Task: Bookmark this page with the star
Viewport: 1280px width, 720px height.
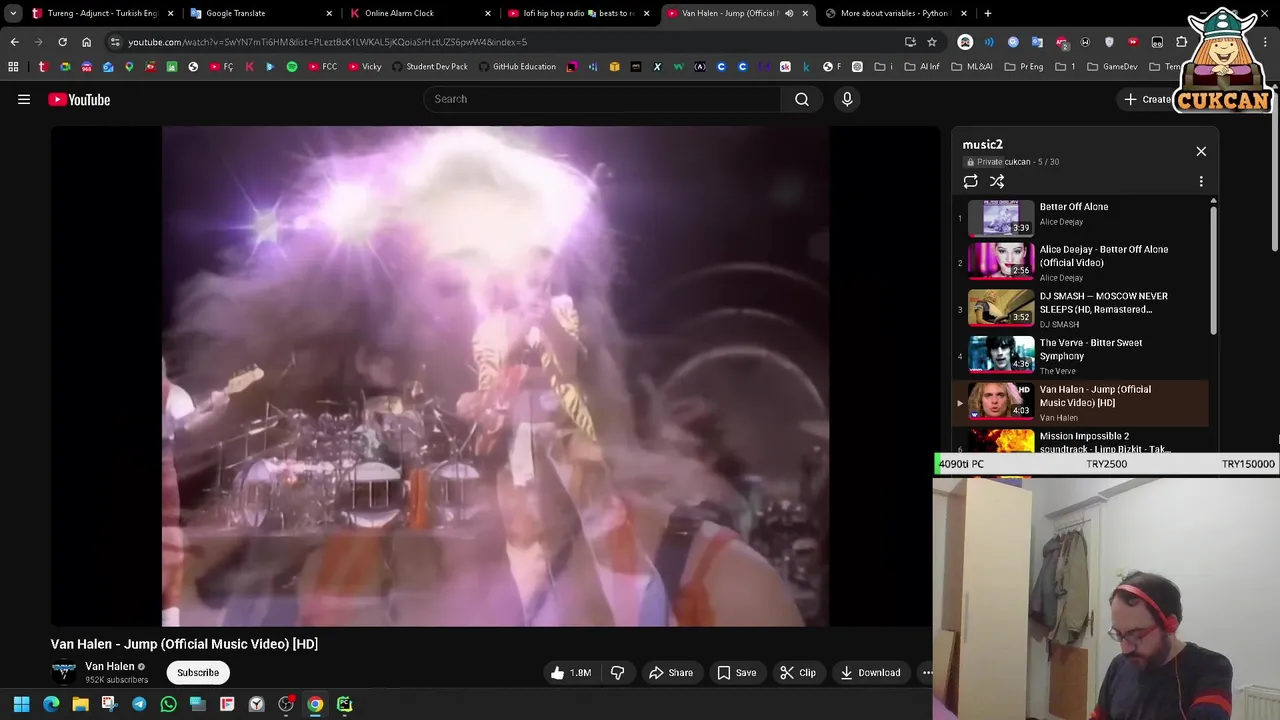Action: pos(932,42)
